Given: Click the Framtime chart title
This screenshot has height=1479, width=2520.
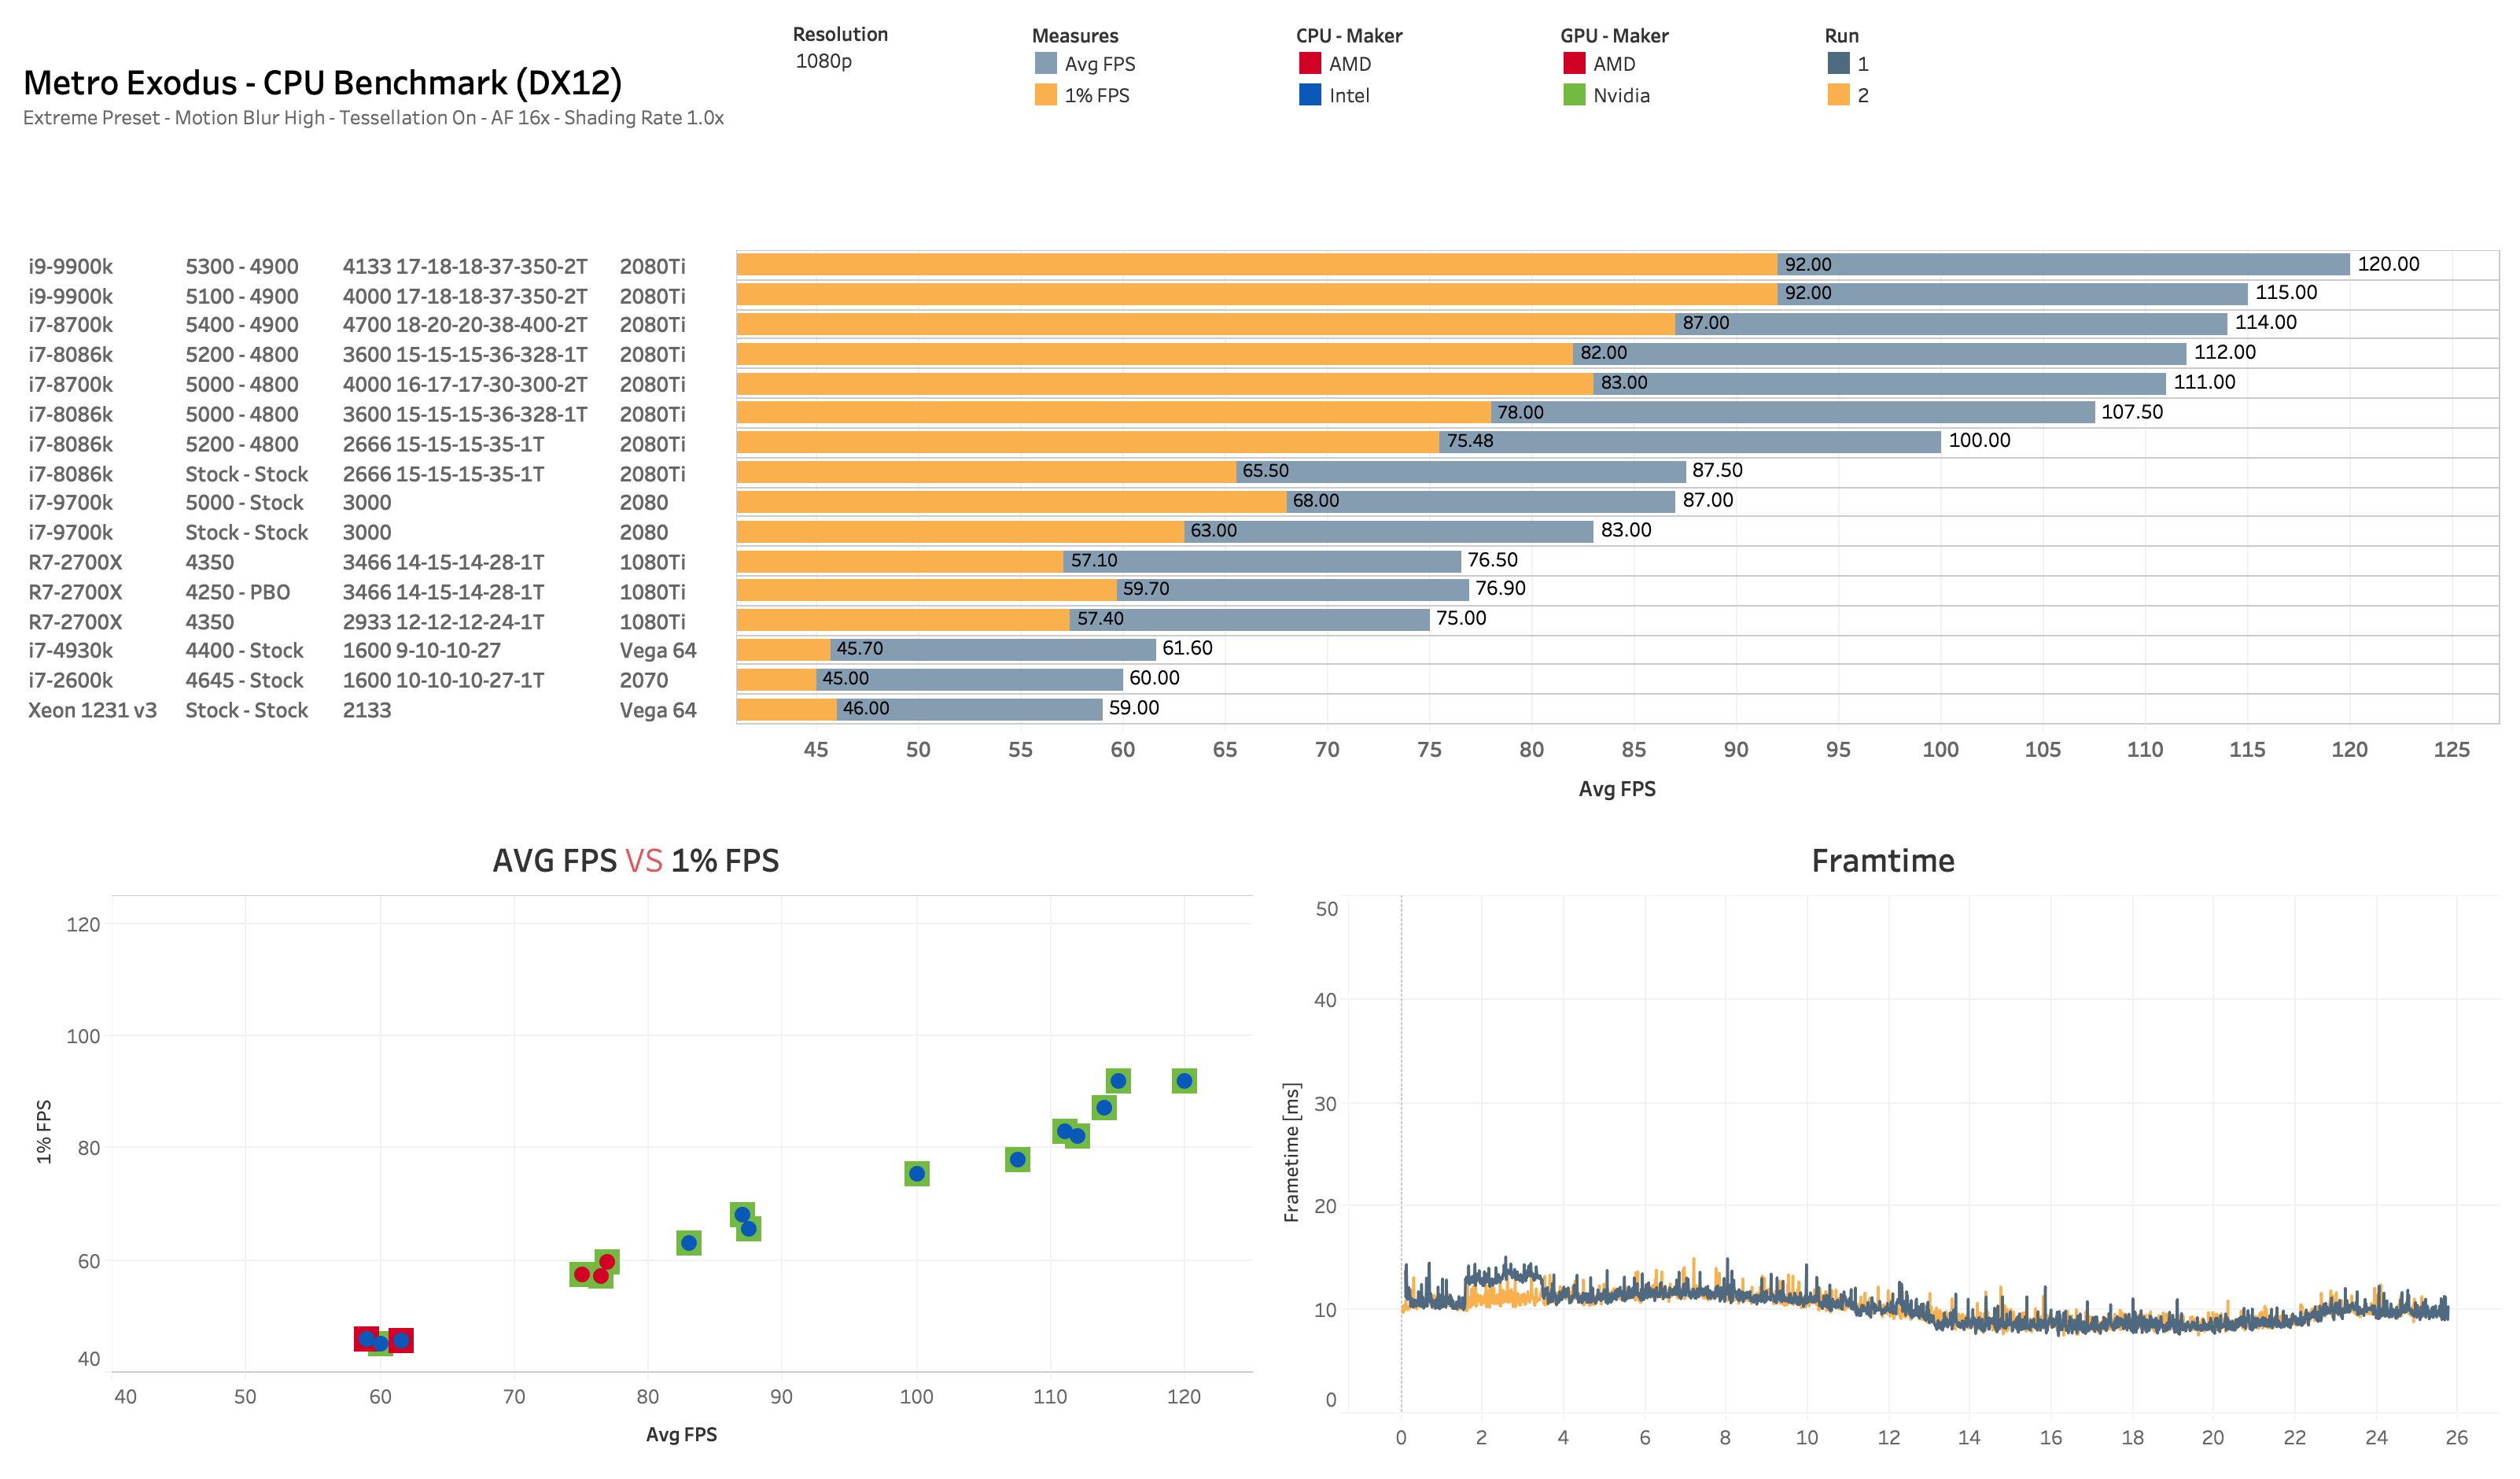Looking at the screenshot, I should click(1882, 861).
